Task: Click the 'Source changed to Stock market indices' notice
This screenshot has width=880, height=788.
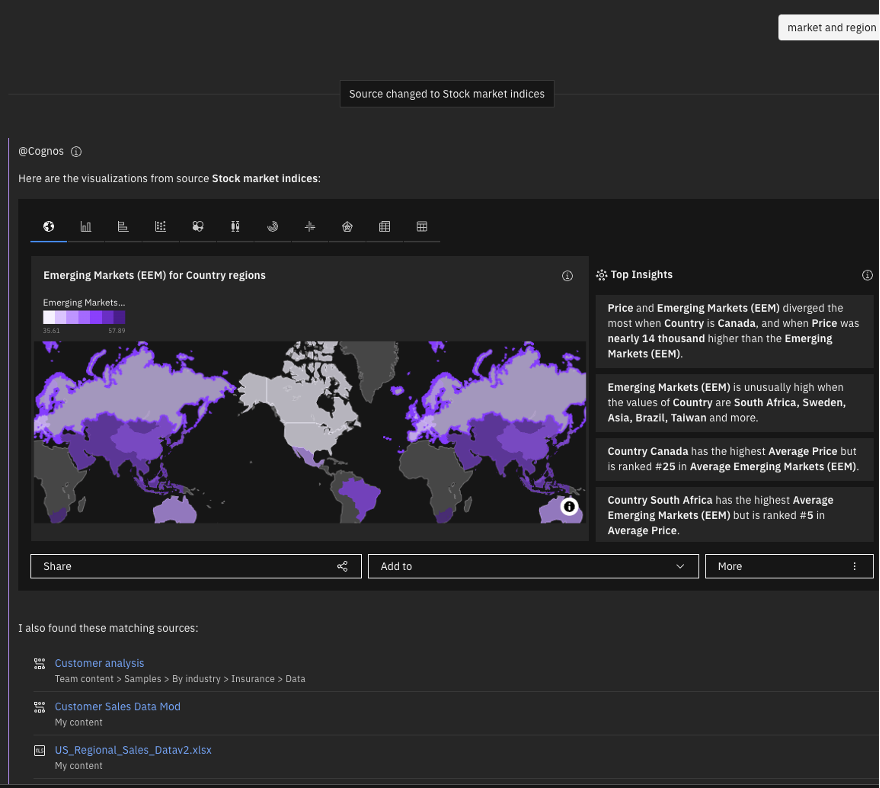Action: (x=447, y=94)
